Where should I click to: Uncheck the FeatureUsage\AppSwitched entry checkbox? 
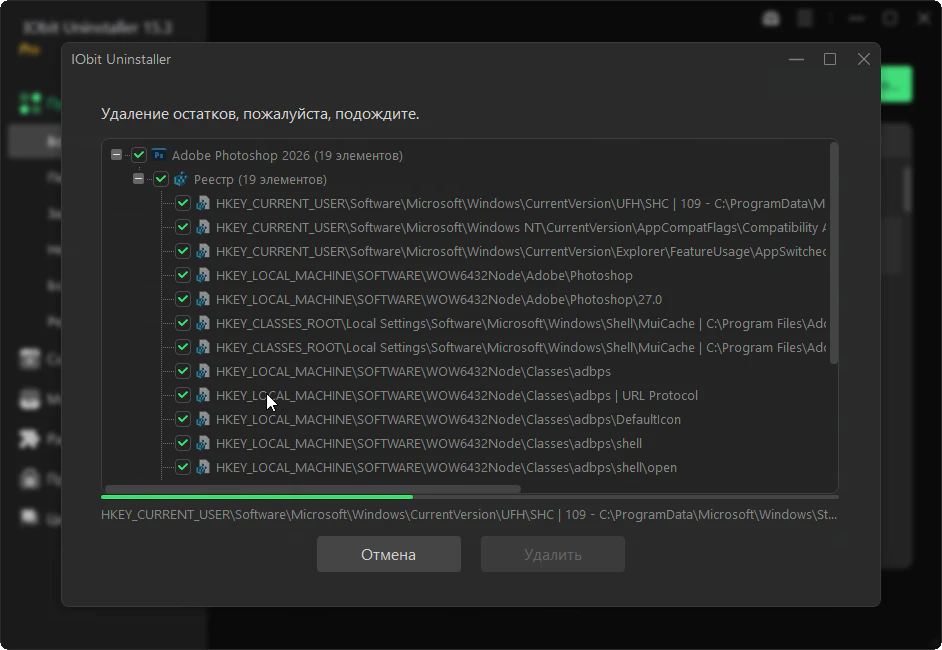[183, 251]
